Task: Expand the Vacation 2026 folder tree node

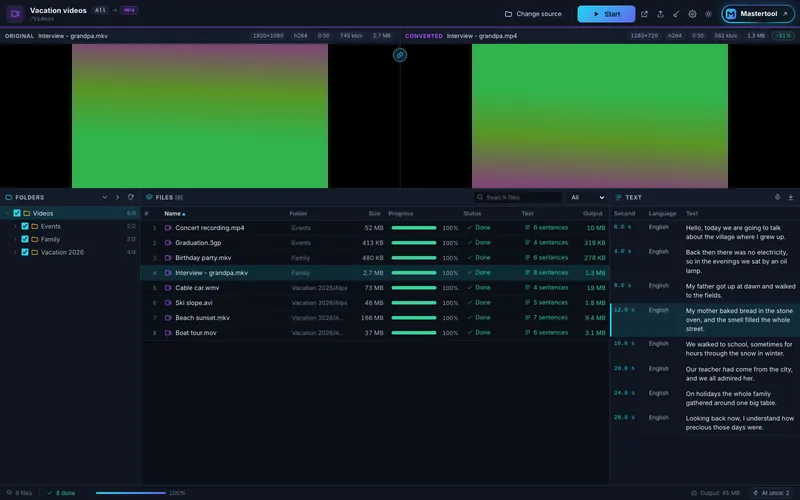Action: [x=15, y=252]
